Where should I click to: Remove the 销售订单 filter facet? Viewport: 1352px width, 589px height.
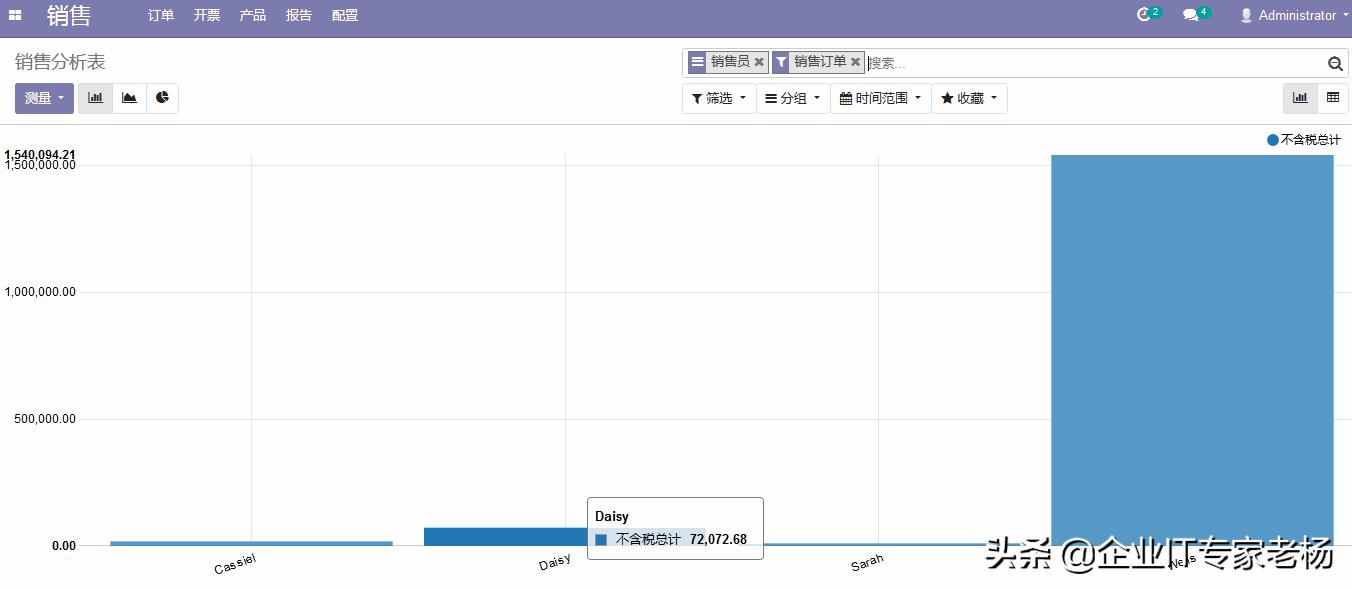pyautogui.click(x=855, y=62)
